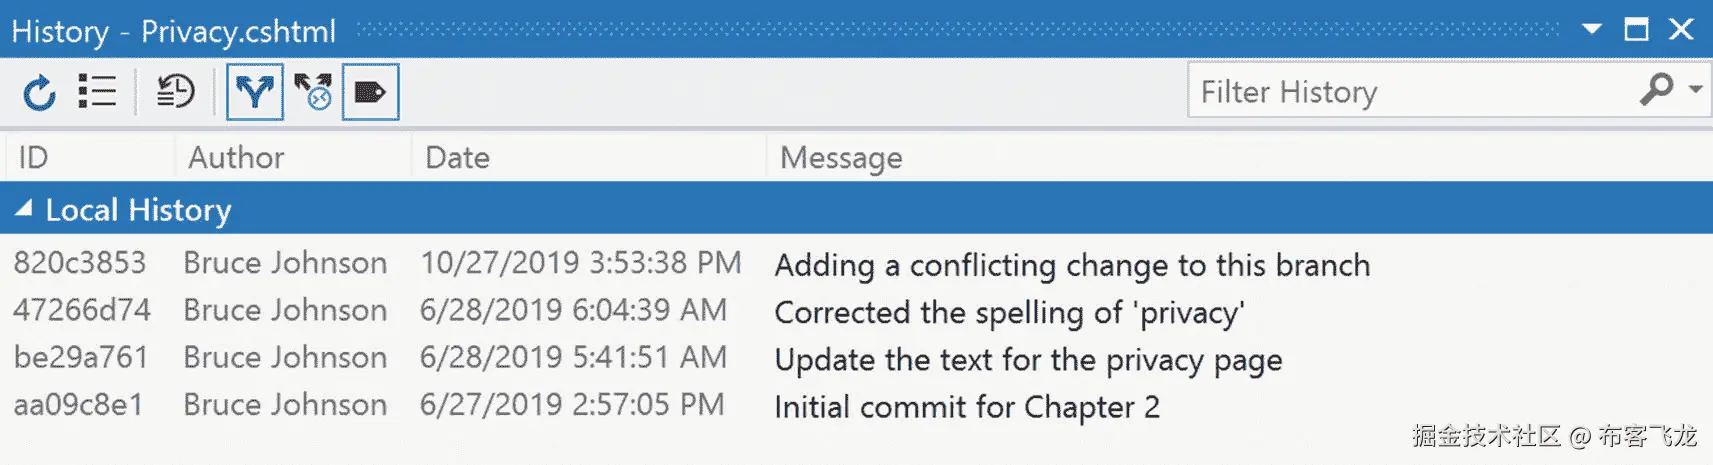The height and width of the screenshot is (465, 1713).
Task: Toggle the show tags button
Action: point(370,92)
